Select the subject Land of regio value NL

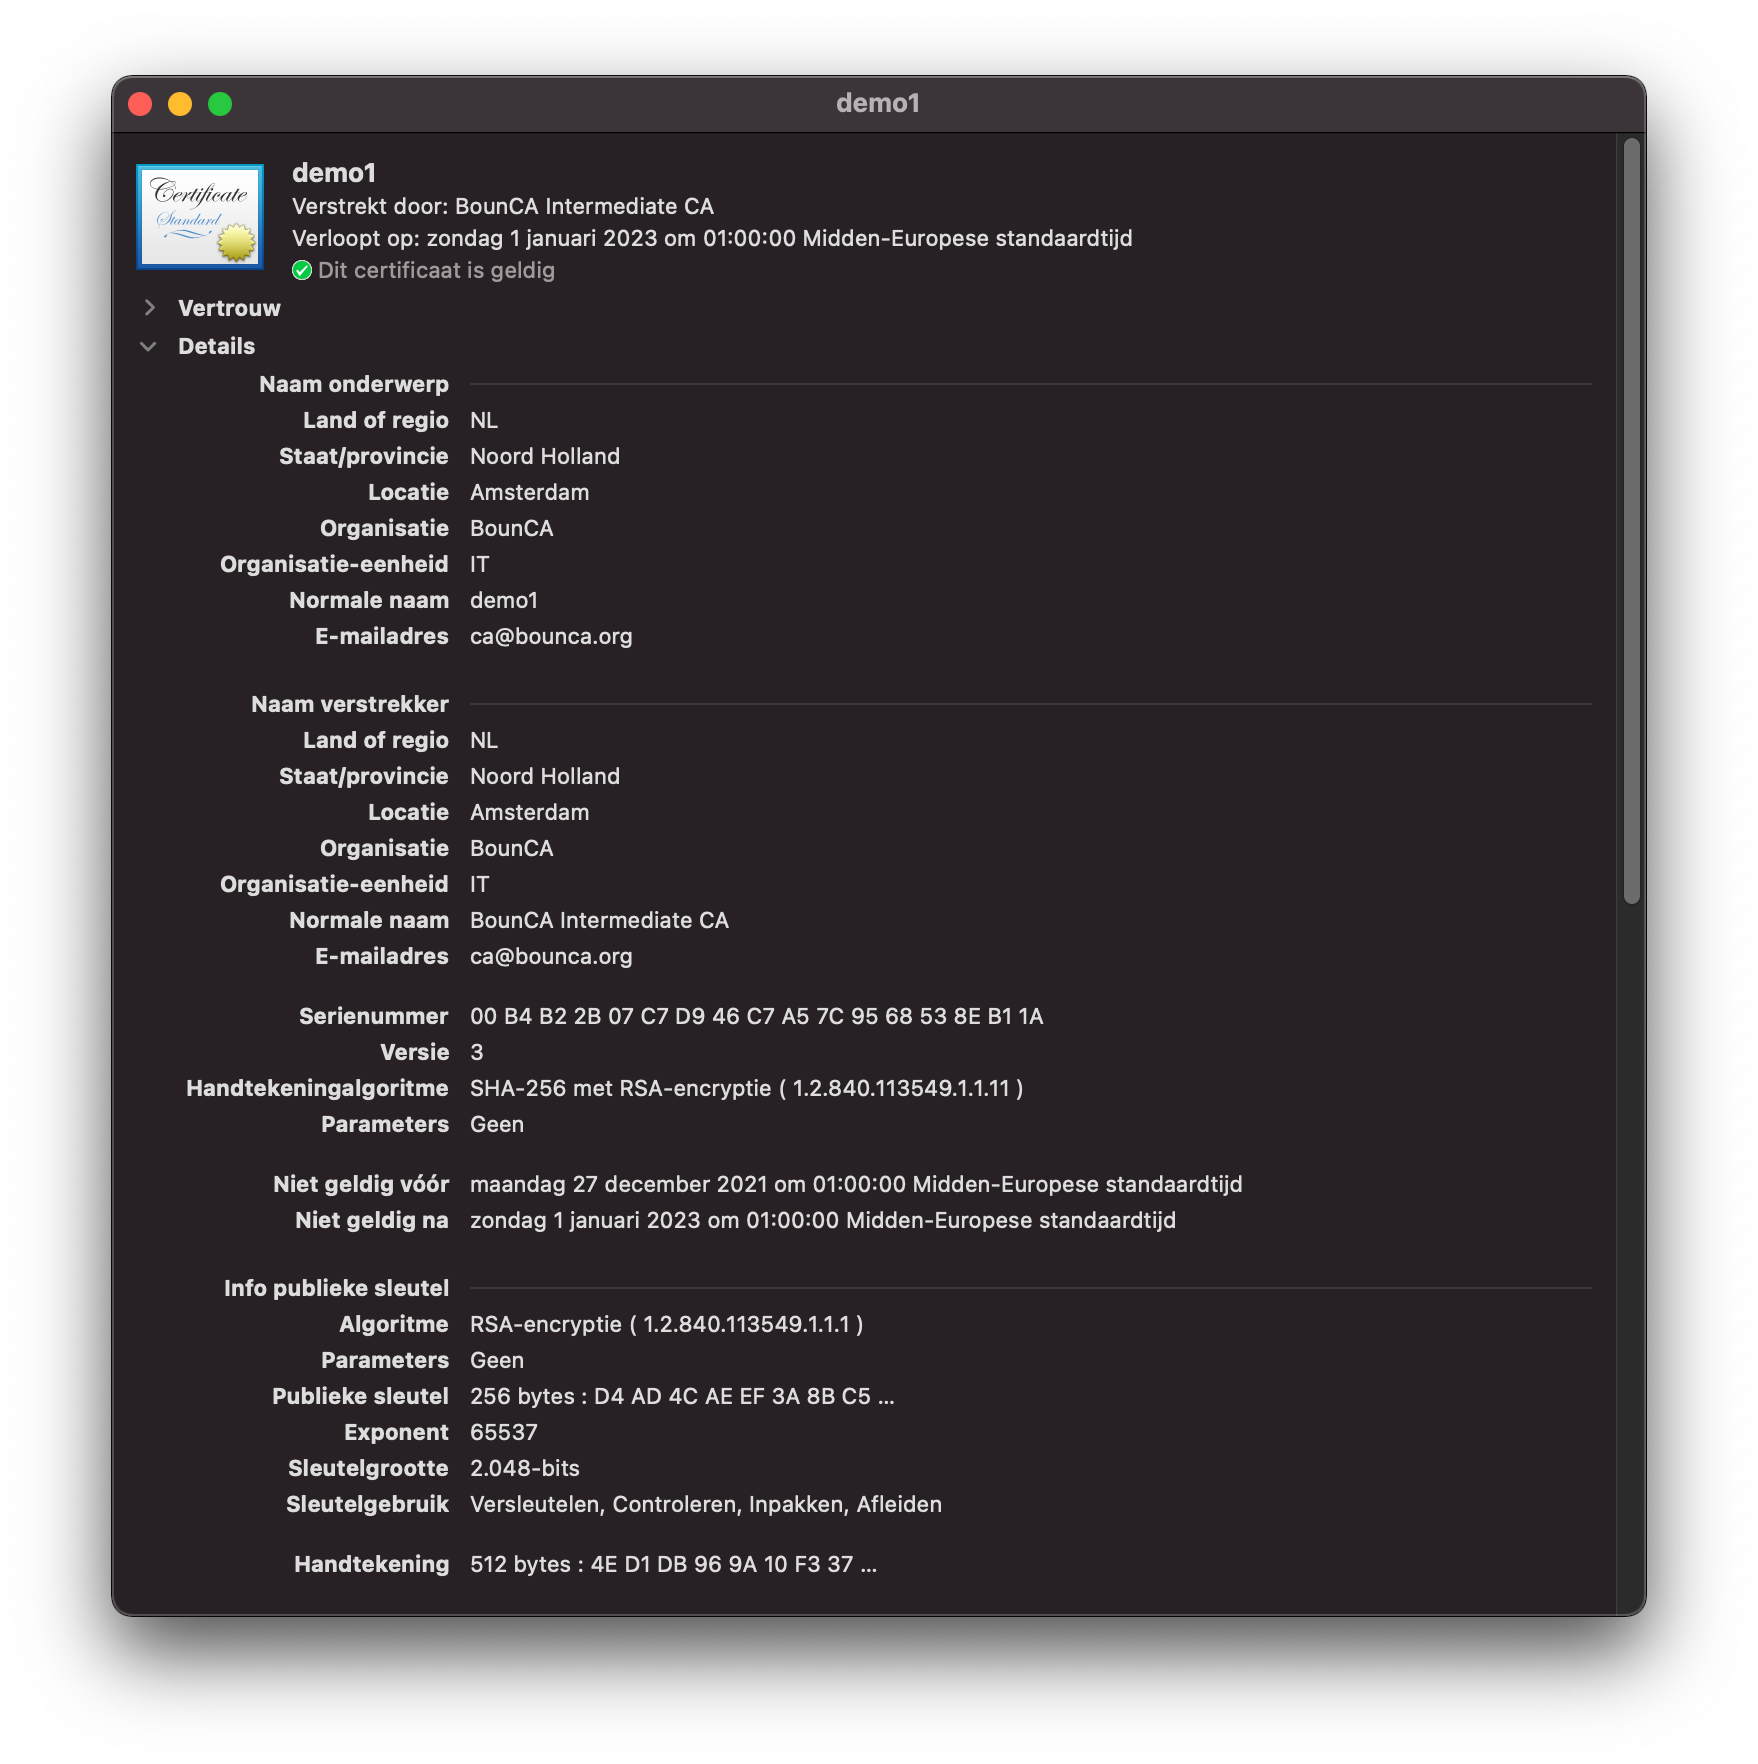[x=484, y=421]
